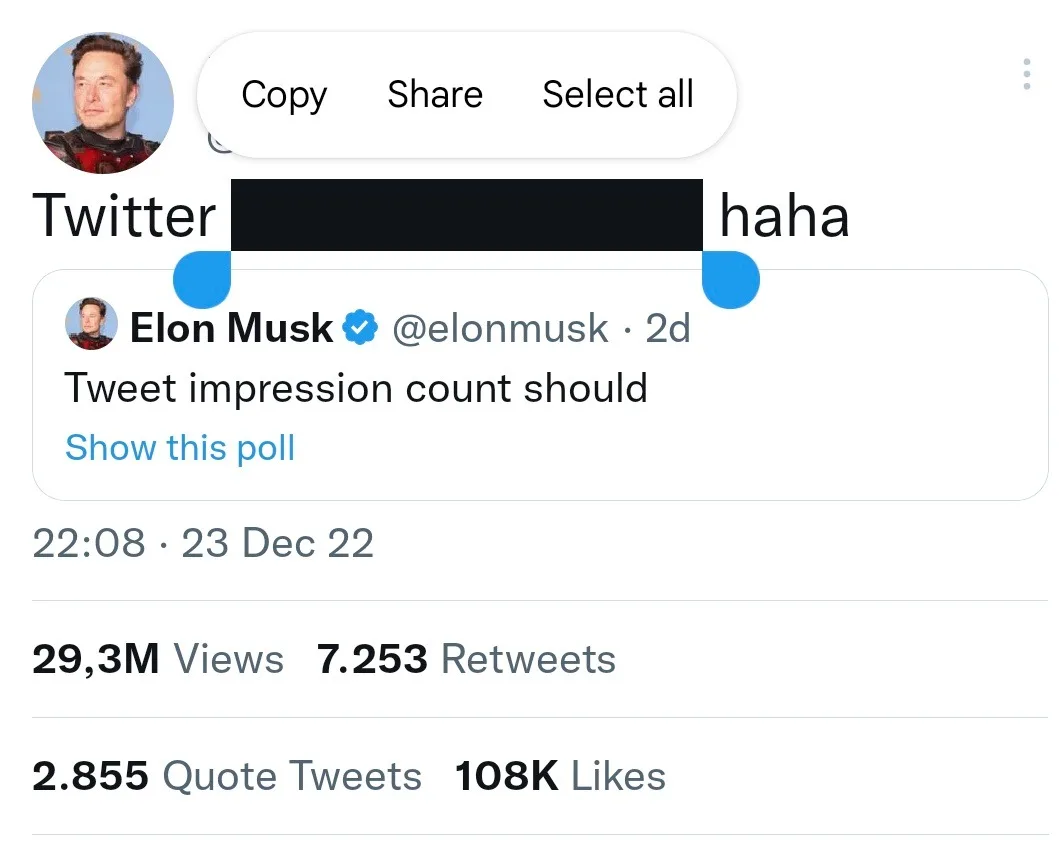1059x852 pixels.
Task: Open the large profile picture
Action: tap(103, 103)
